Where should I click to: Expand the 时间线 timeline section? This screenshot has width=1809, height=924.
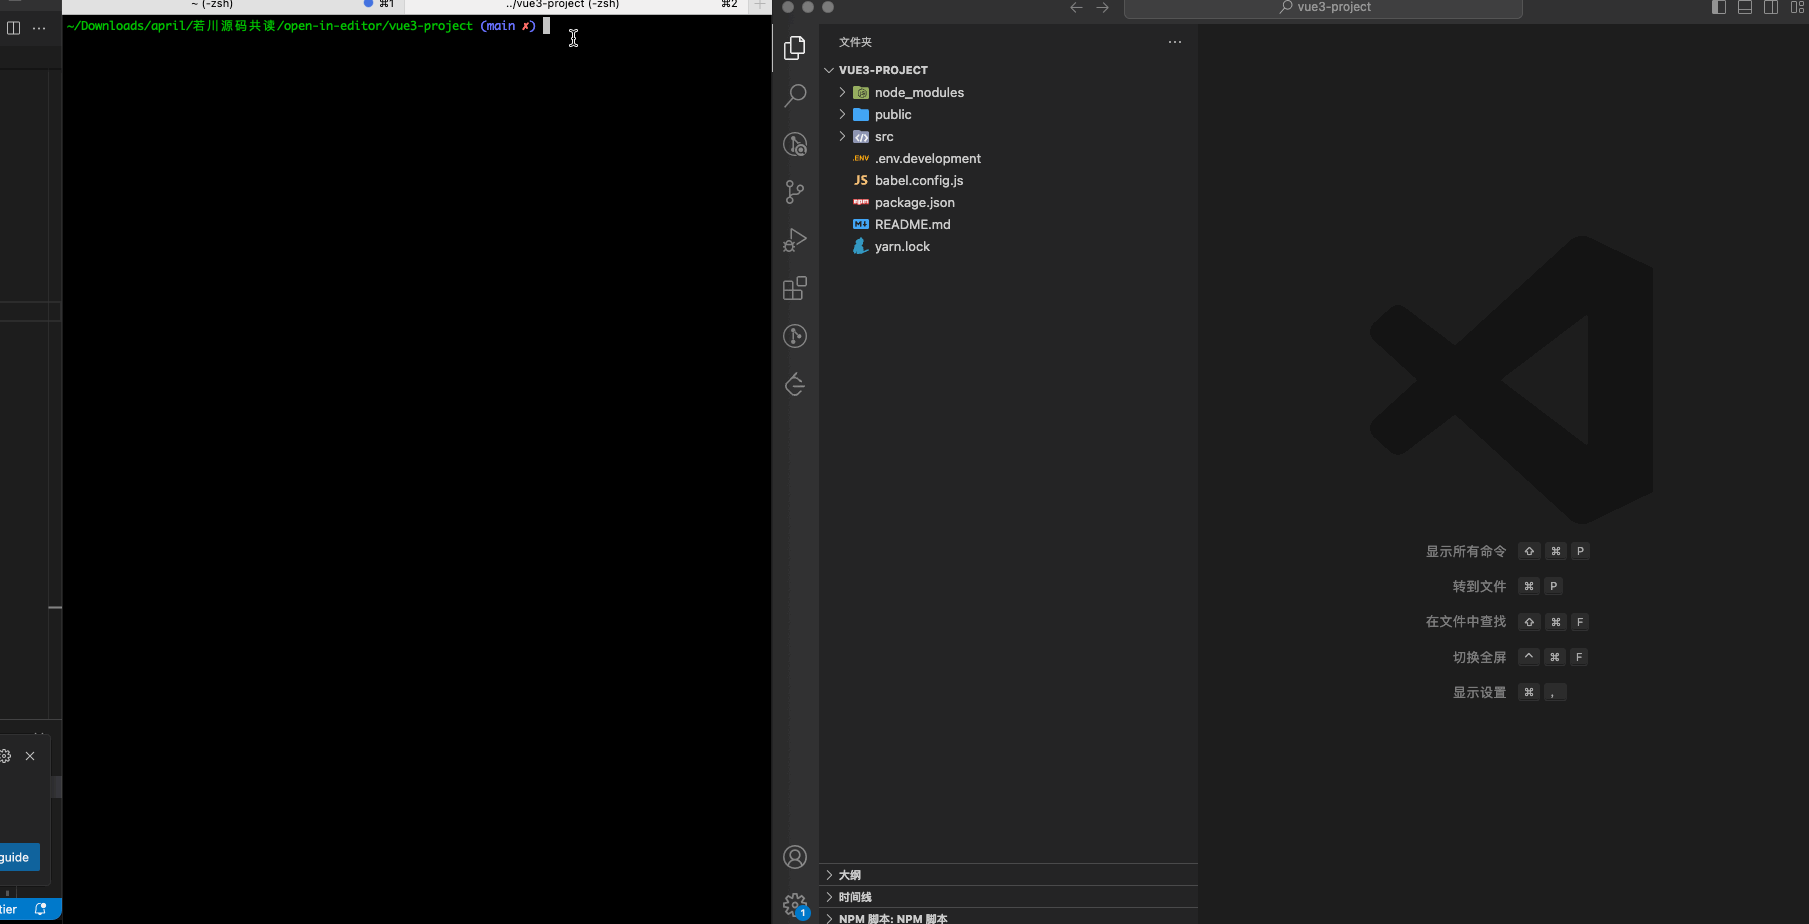click(1008, 897)
